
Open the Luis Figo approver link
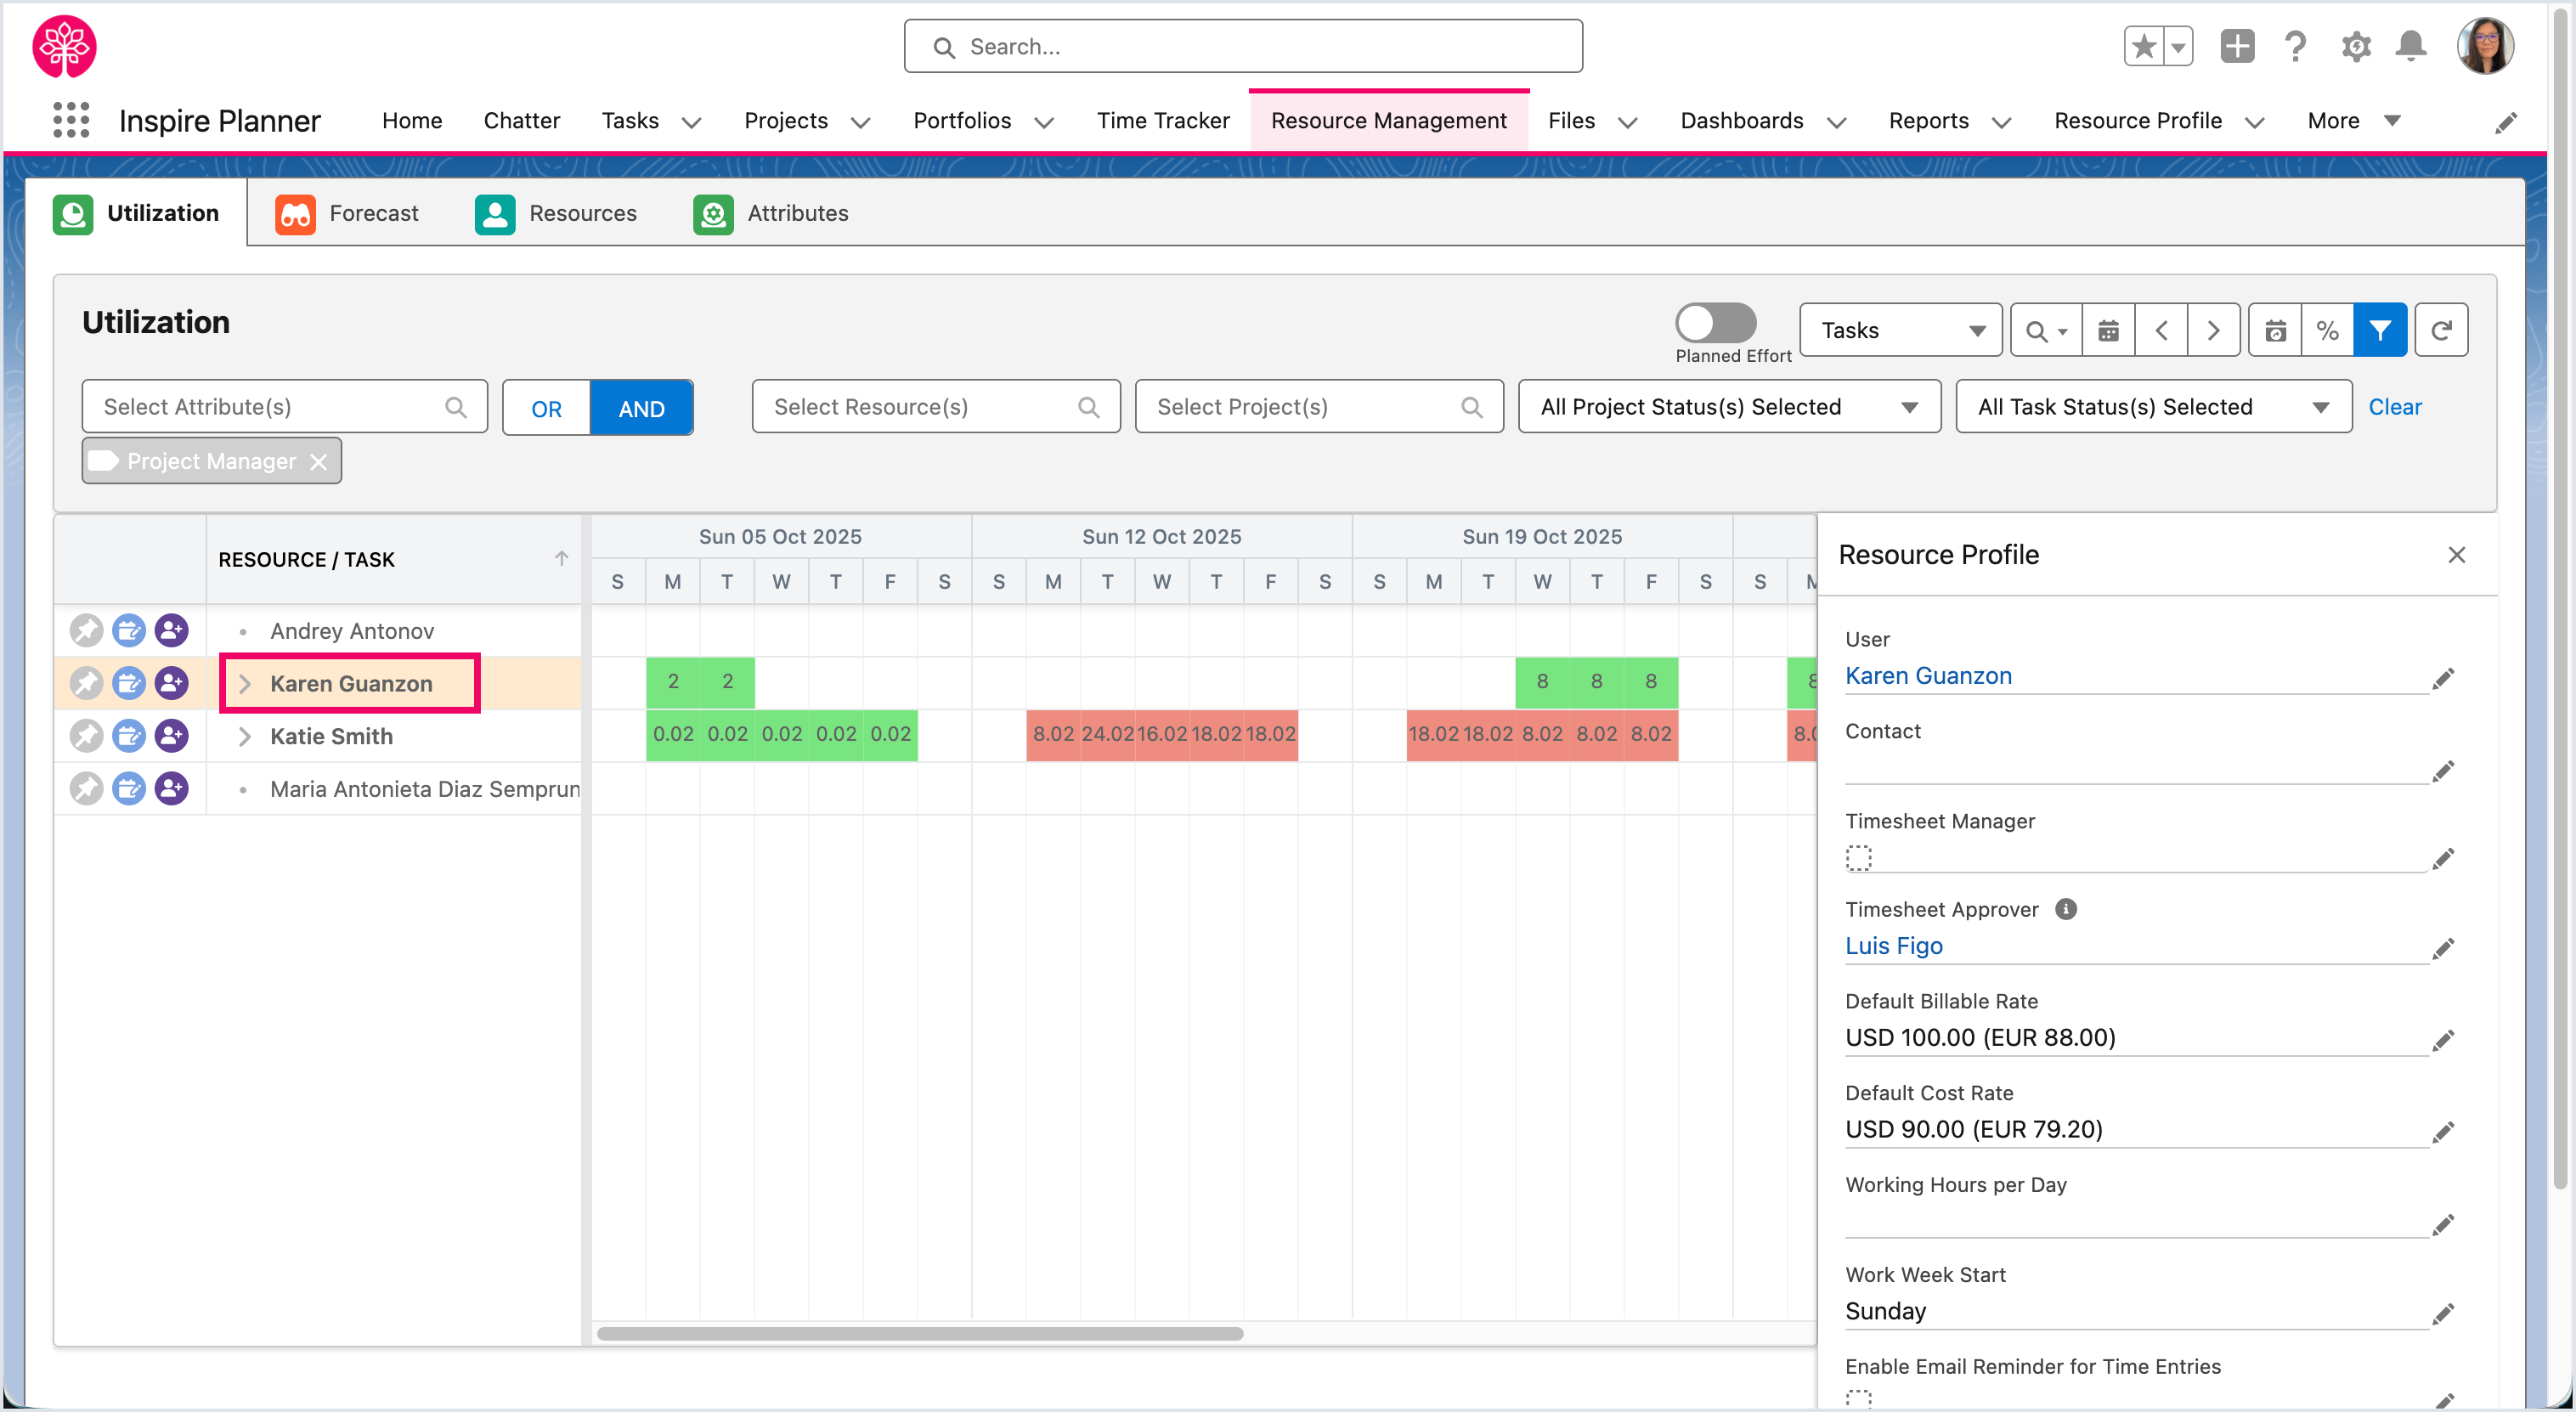click(1893, 946)
